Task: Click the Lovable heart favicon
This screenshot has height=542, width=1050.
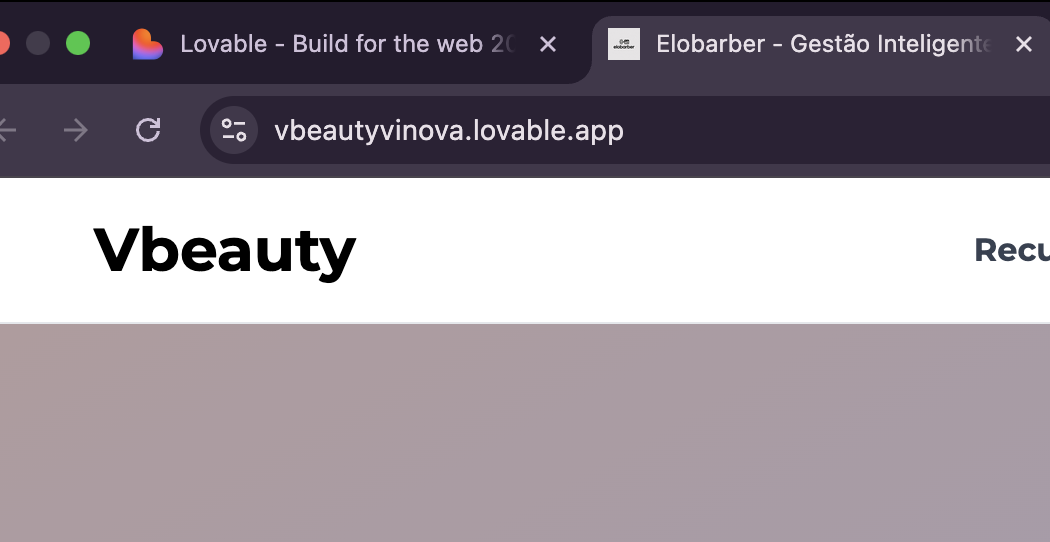Action: (147, 44)
